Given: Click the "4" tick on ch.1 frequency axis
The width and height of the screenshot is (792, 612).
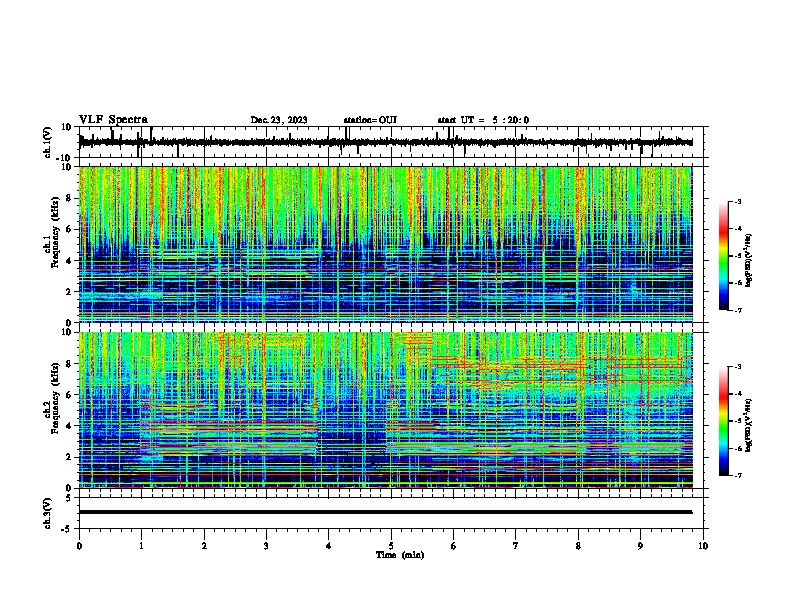Looking at the screenshot, I should point(70,261).
